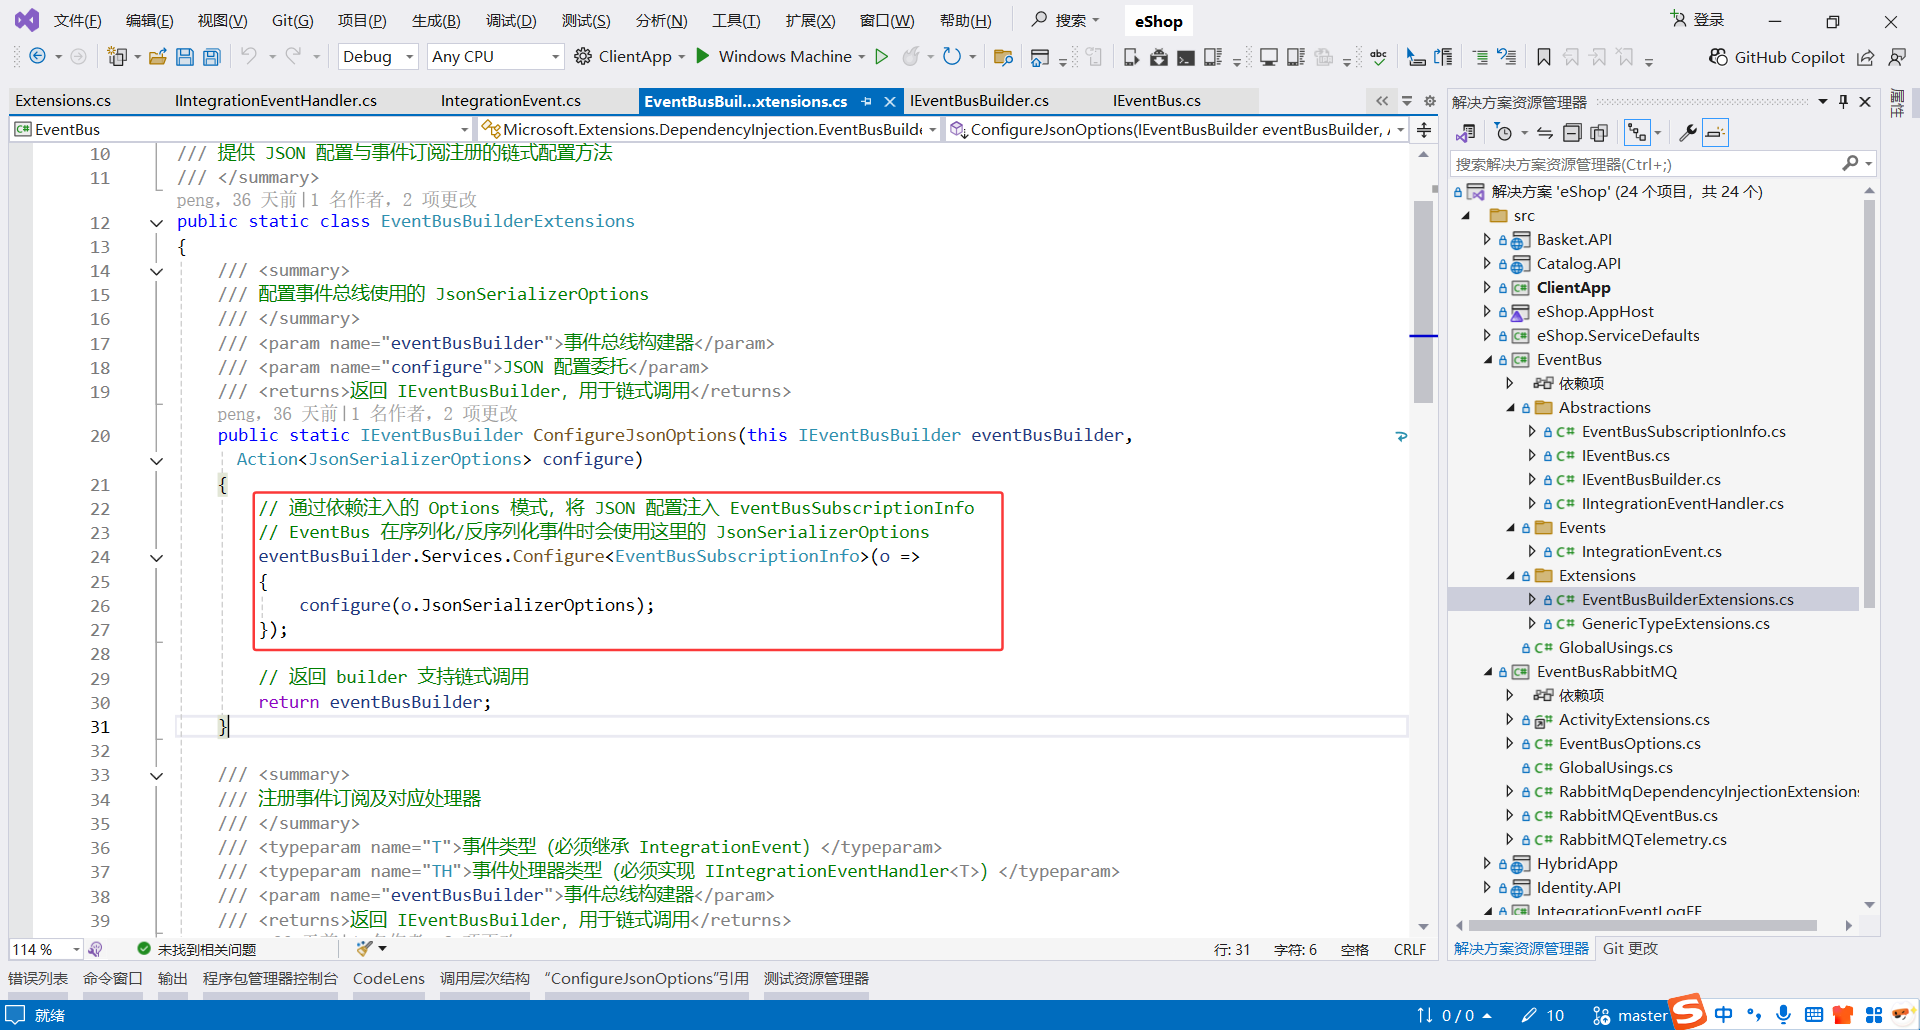Switch to the Git 更改 tab
Image resolution: width=1920 pixels, height=1030 pixels.
coord(1630,949)
